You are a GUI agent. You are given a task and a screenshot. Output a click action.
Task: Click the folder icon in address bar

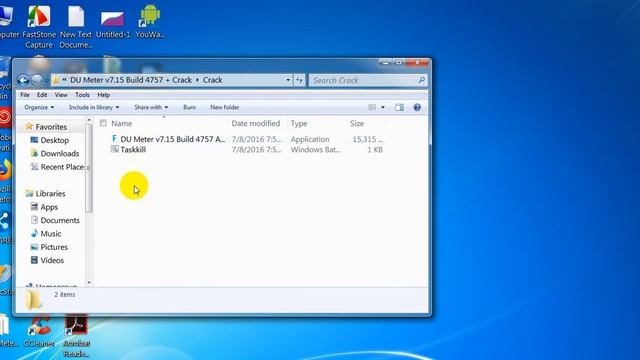[56, 80]
